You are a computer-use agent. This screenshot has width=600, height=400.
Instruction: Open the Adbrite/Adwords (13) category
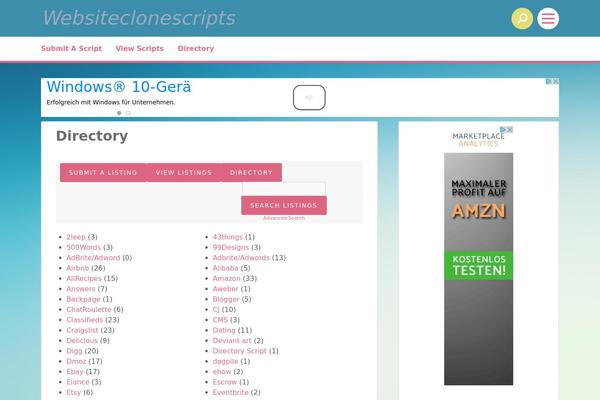tap(241, 258)
